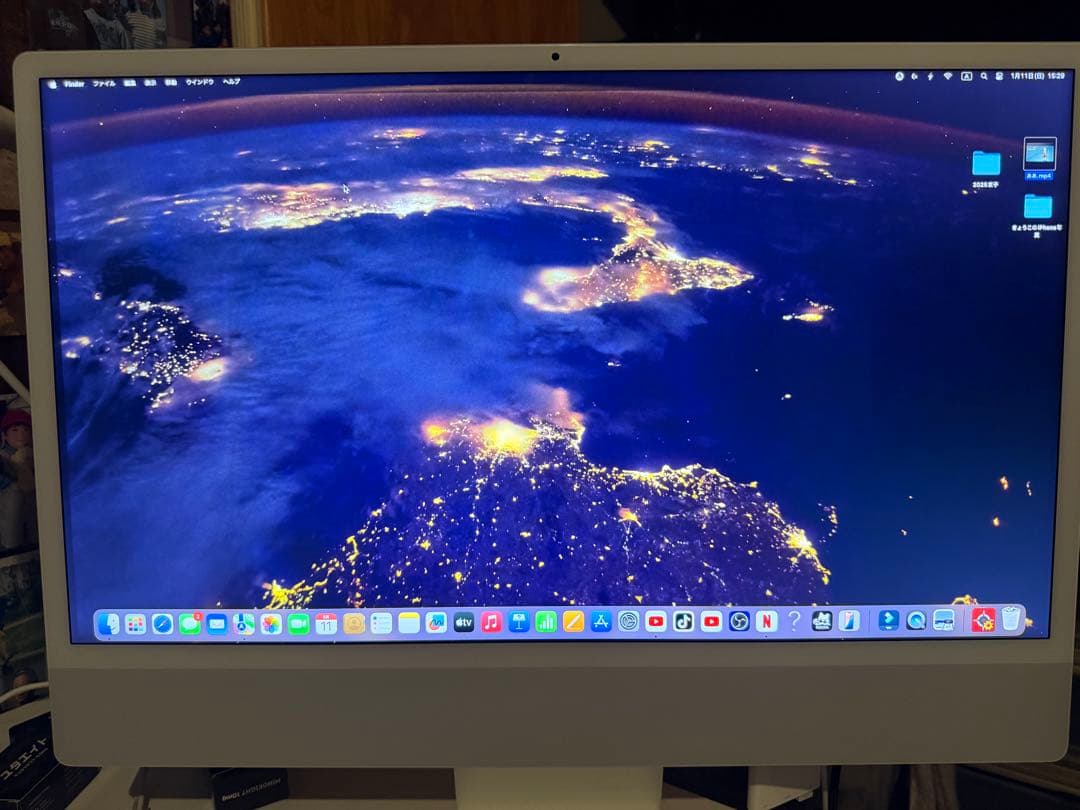Toggle the input source via the A icon
1080x810 pixels.
click(967, 74)
